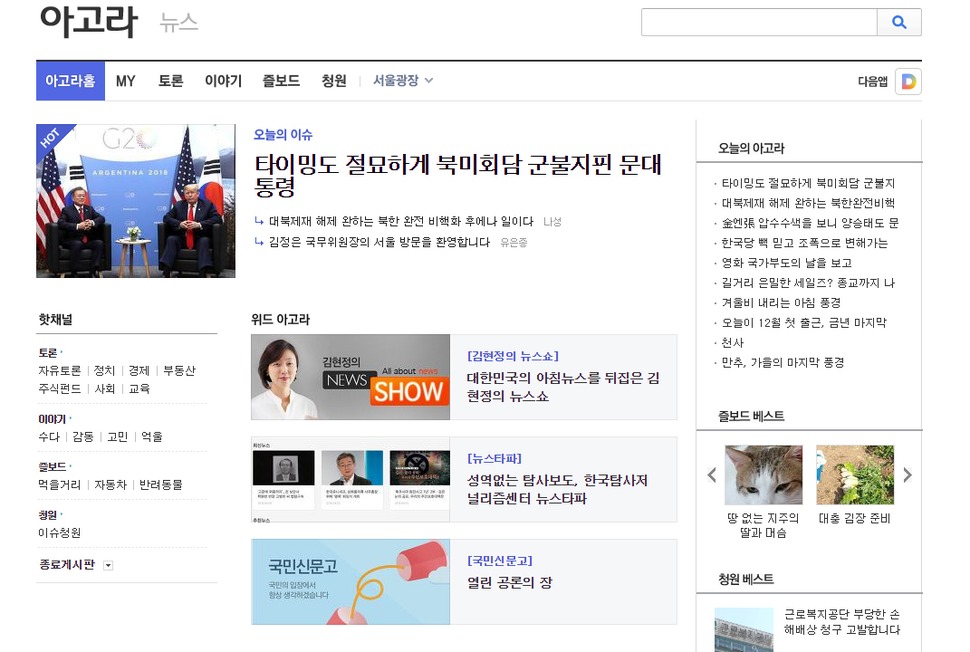Open the cat photo thumbnail
This screenshot has height=652, width=970.
763,474
